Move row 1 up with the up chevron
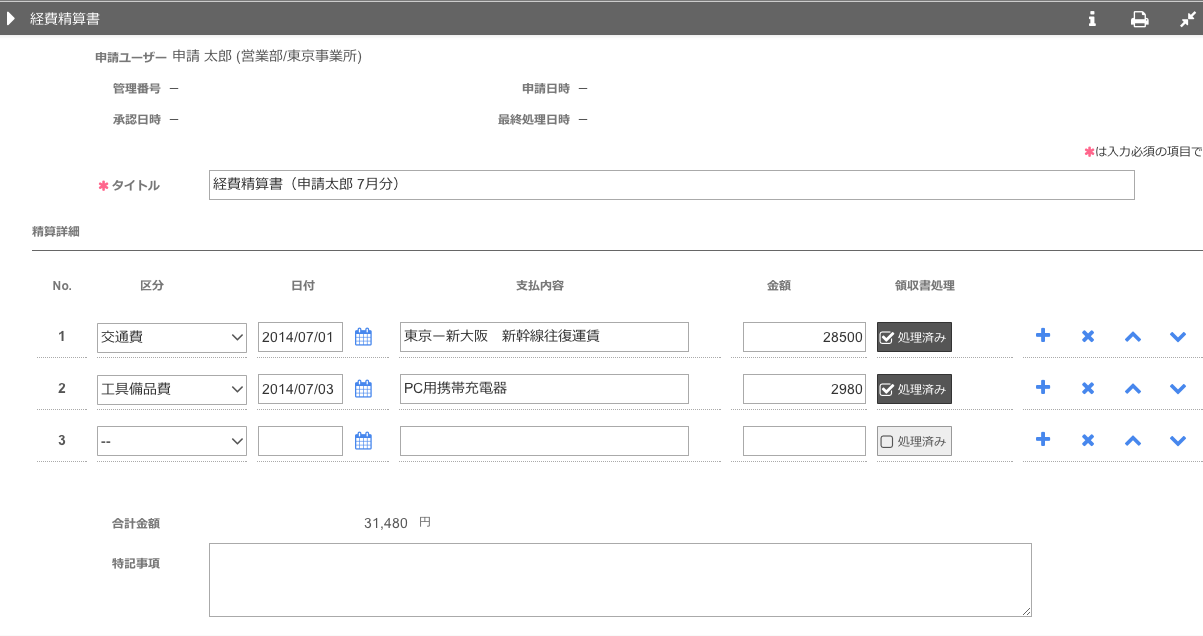1203x636 pixels. pos(1133,337)
